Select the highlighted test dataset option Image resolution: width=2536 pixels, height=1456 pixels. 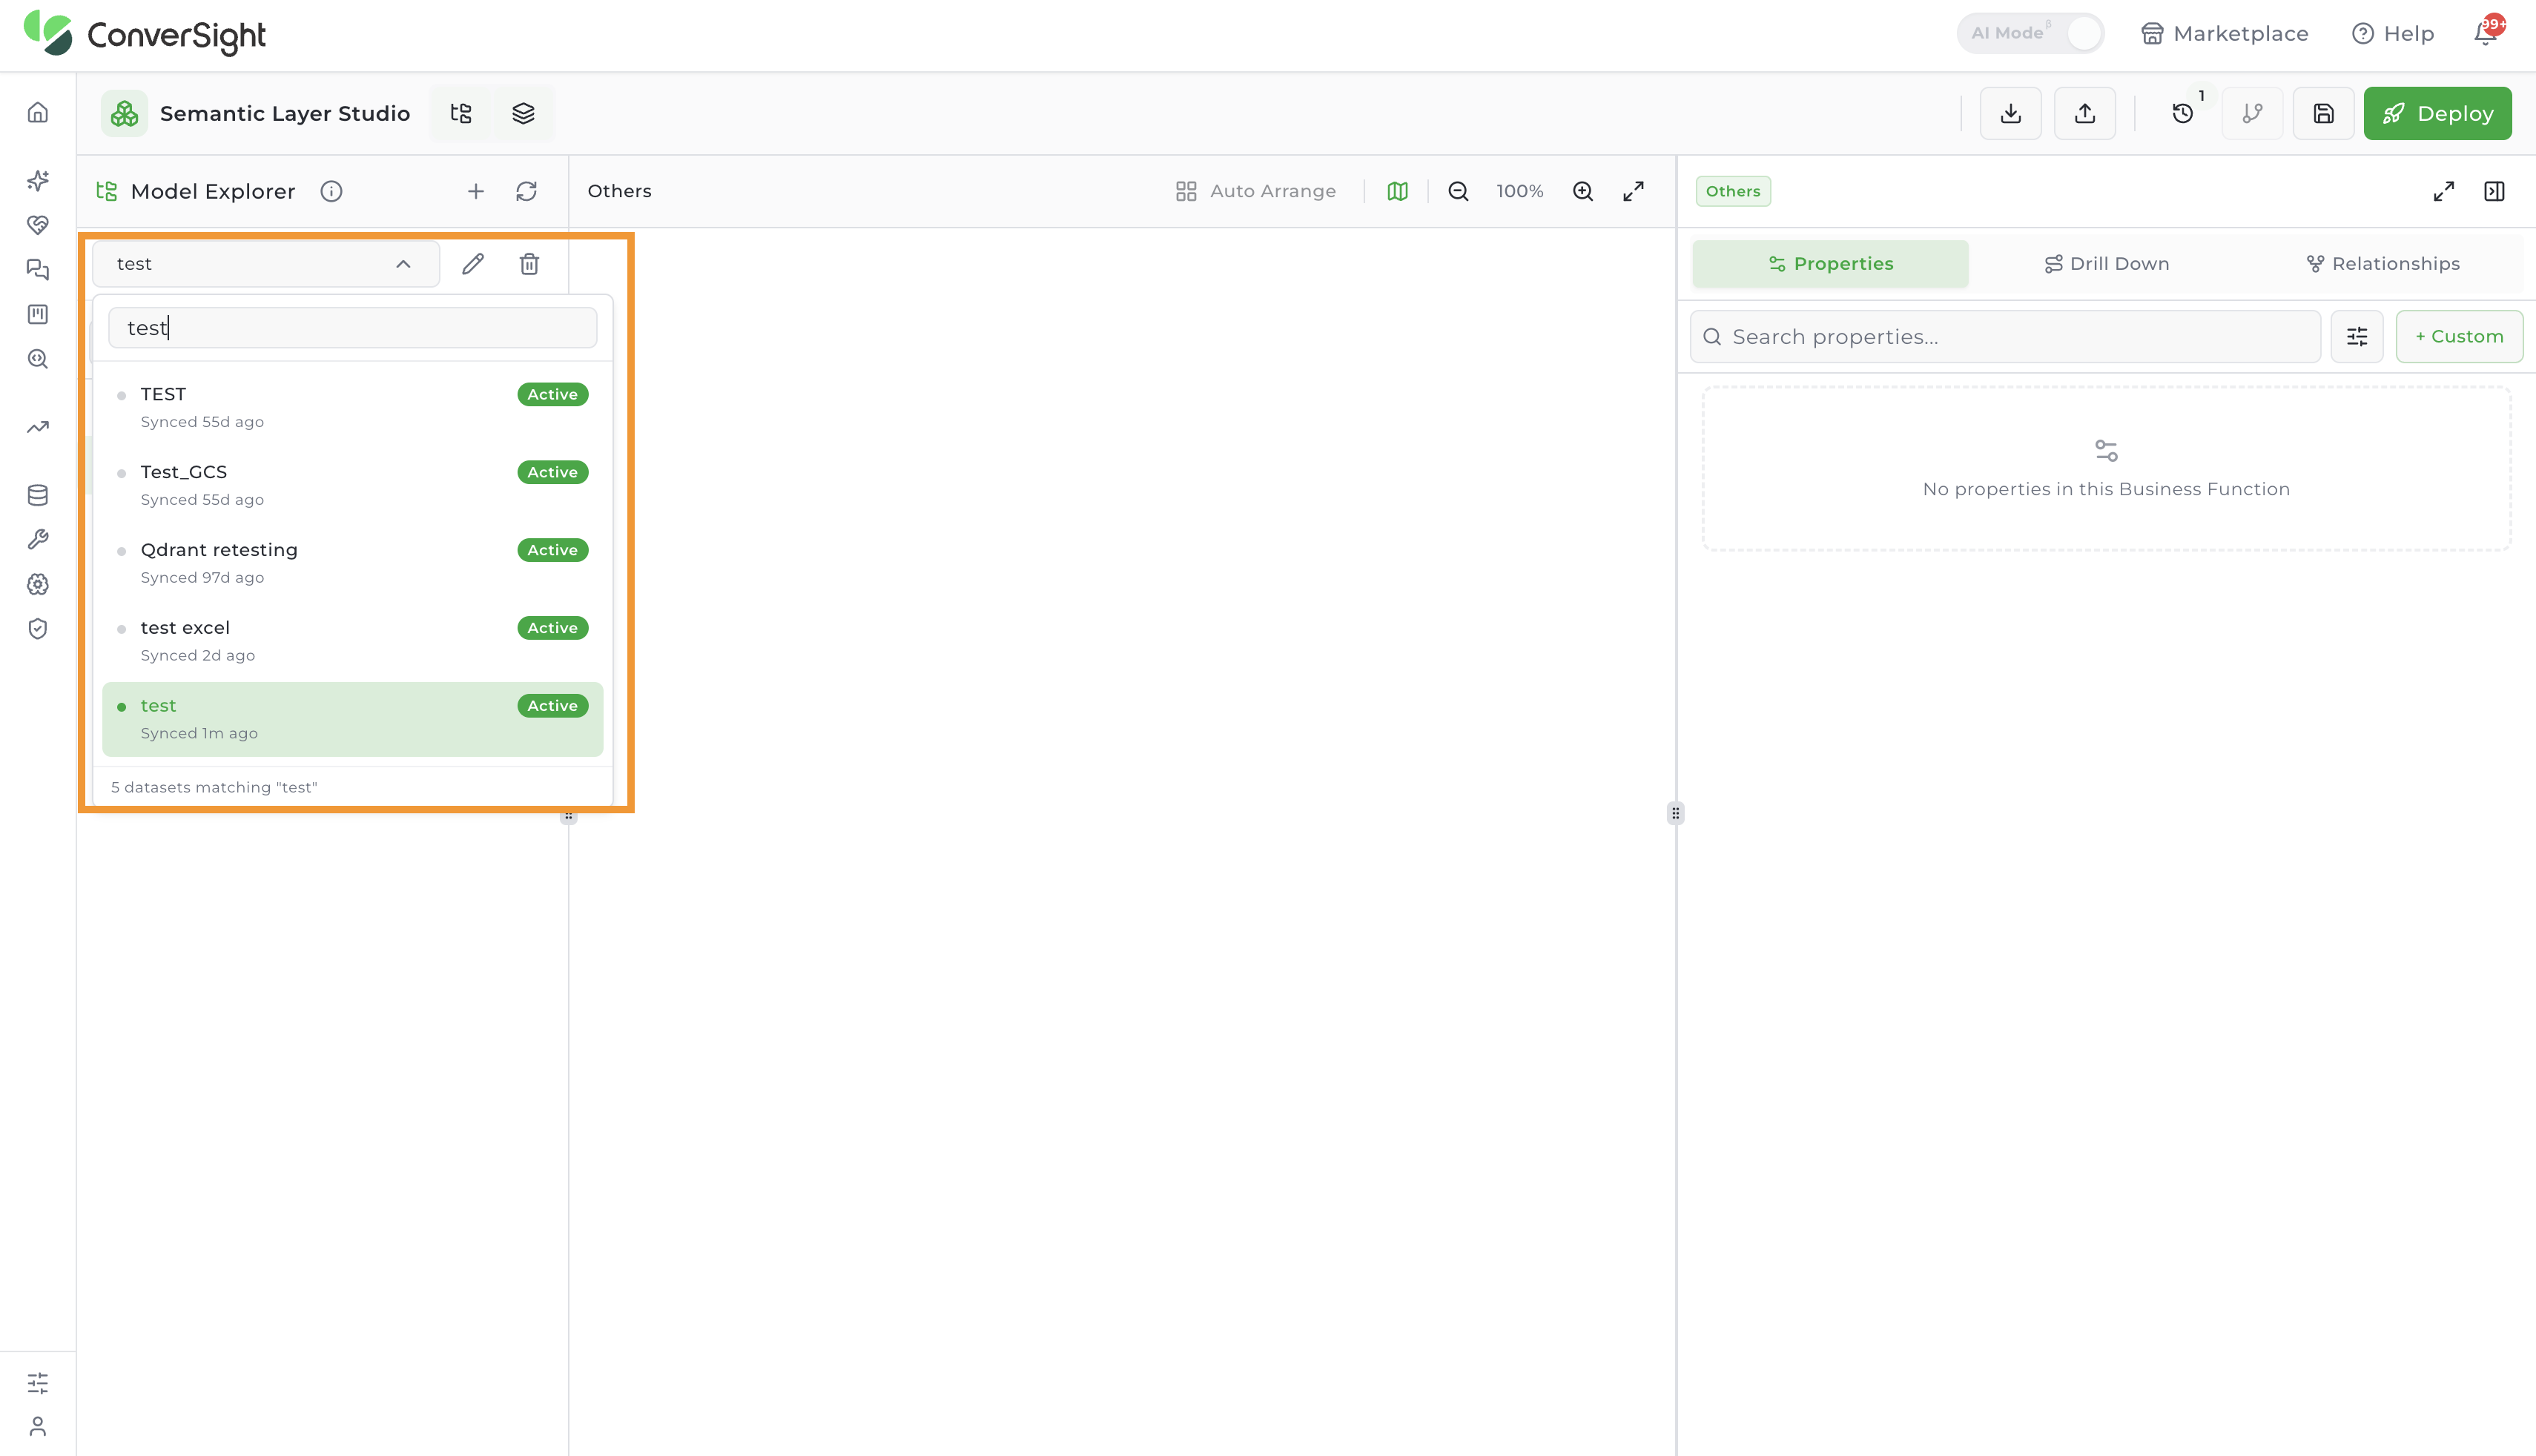tap(353, 719)
